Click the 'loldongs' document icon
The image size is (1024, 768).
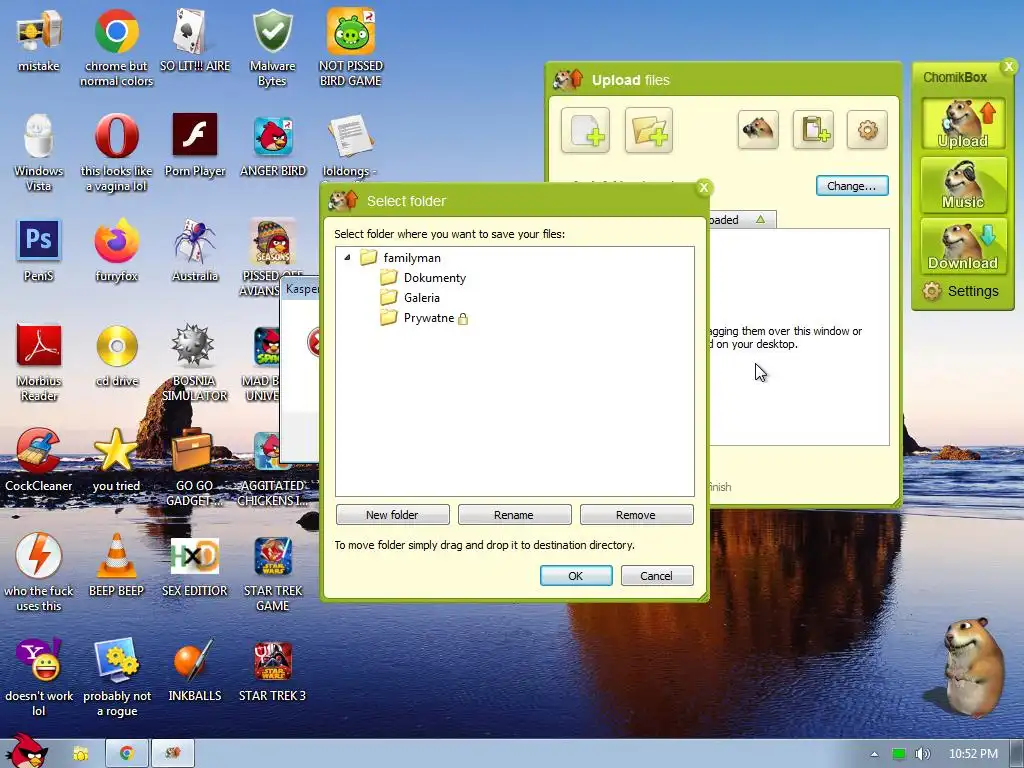(351, 146)
